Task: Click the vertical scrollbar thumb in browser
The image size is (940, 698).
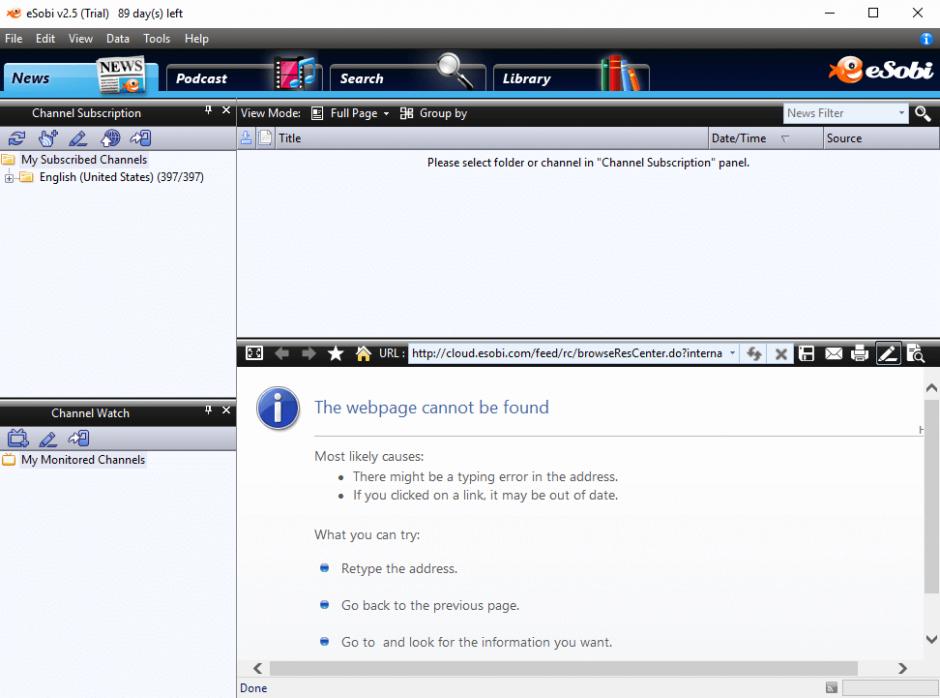Action: [x=931, y=497]
